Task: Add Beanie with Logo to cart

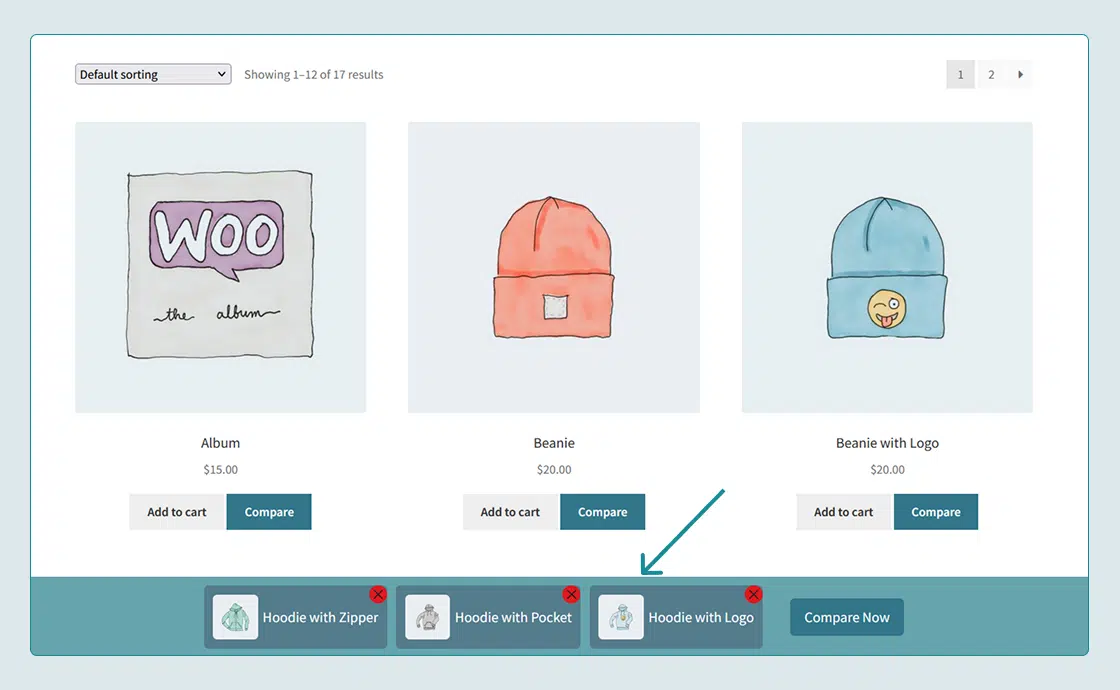Action: [x=843, y=512]
